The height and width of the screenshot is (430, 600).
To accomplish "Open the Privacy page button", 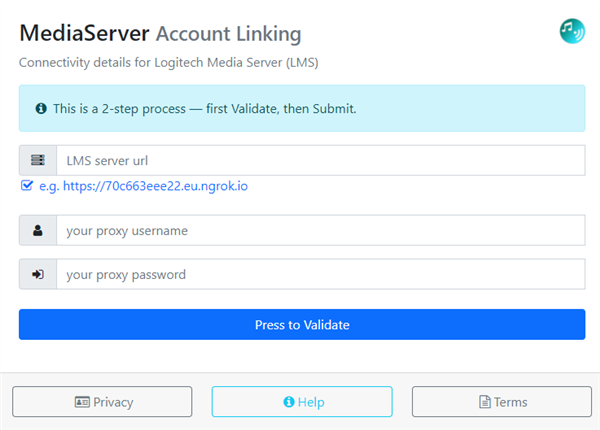I will (x=102, y=402).
